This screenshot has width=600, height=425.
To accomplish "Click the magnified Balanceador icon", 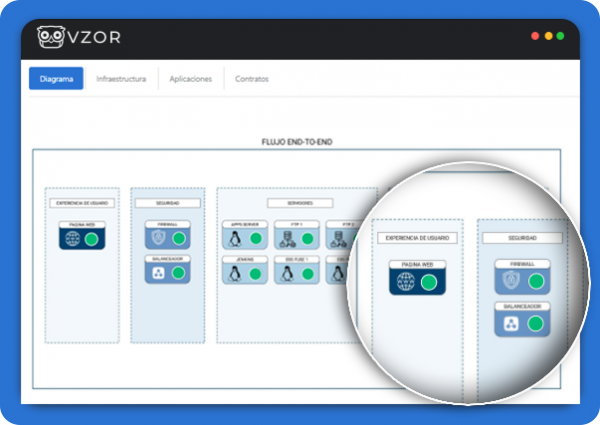I will click(511, 324).
